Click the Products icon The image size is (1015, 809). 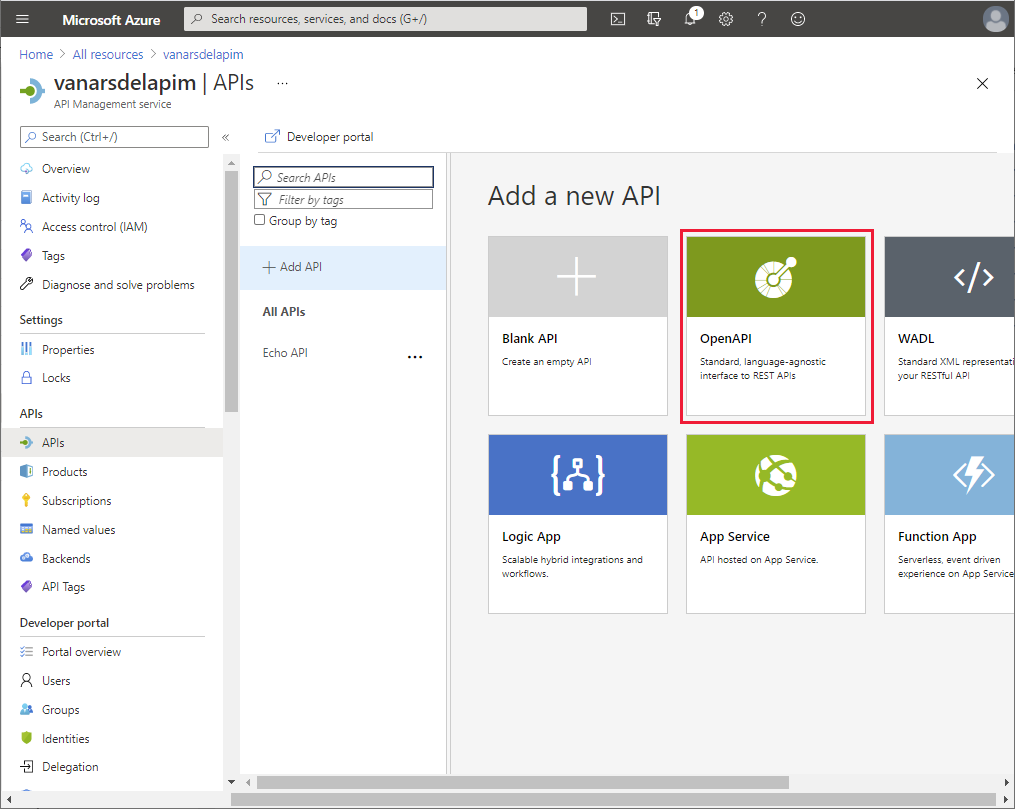tap(27, 471)
